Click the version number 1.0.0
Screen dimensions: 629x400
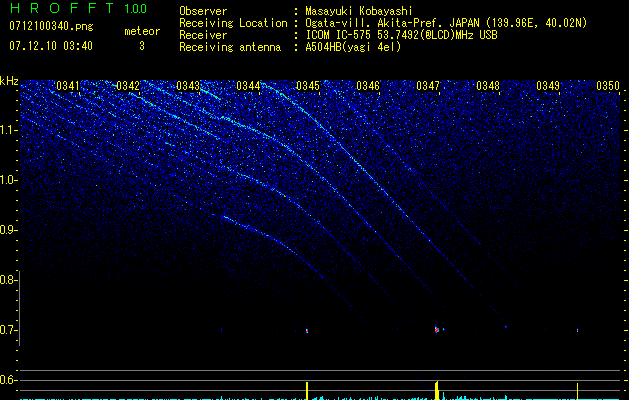pos(136,8)
